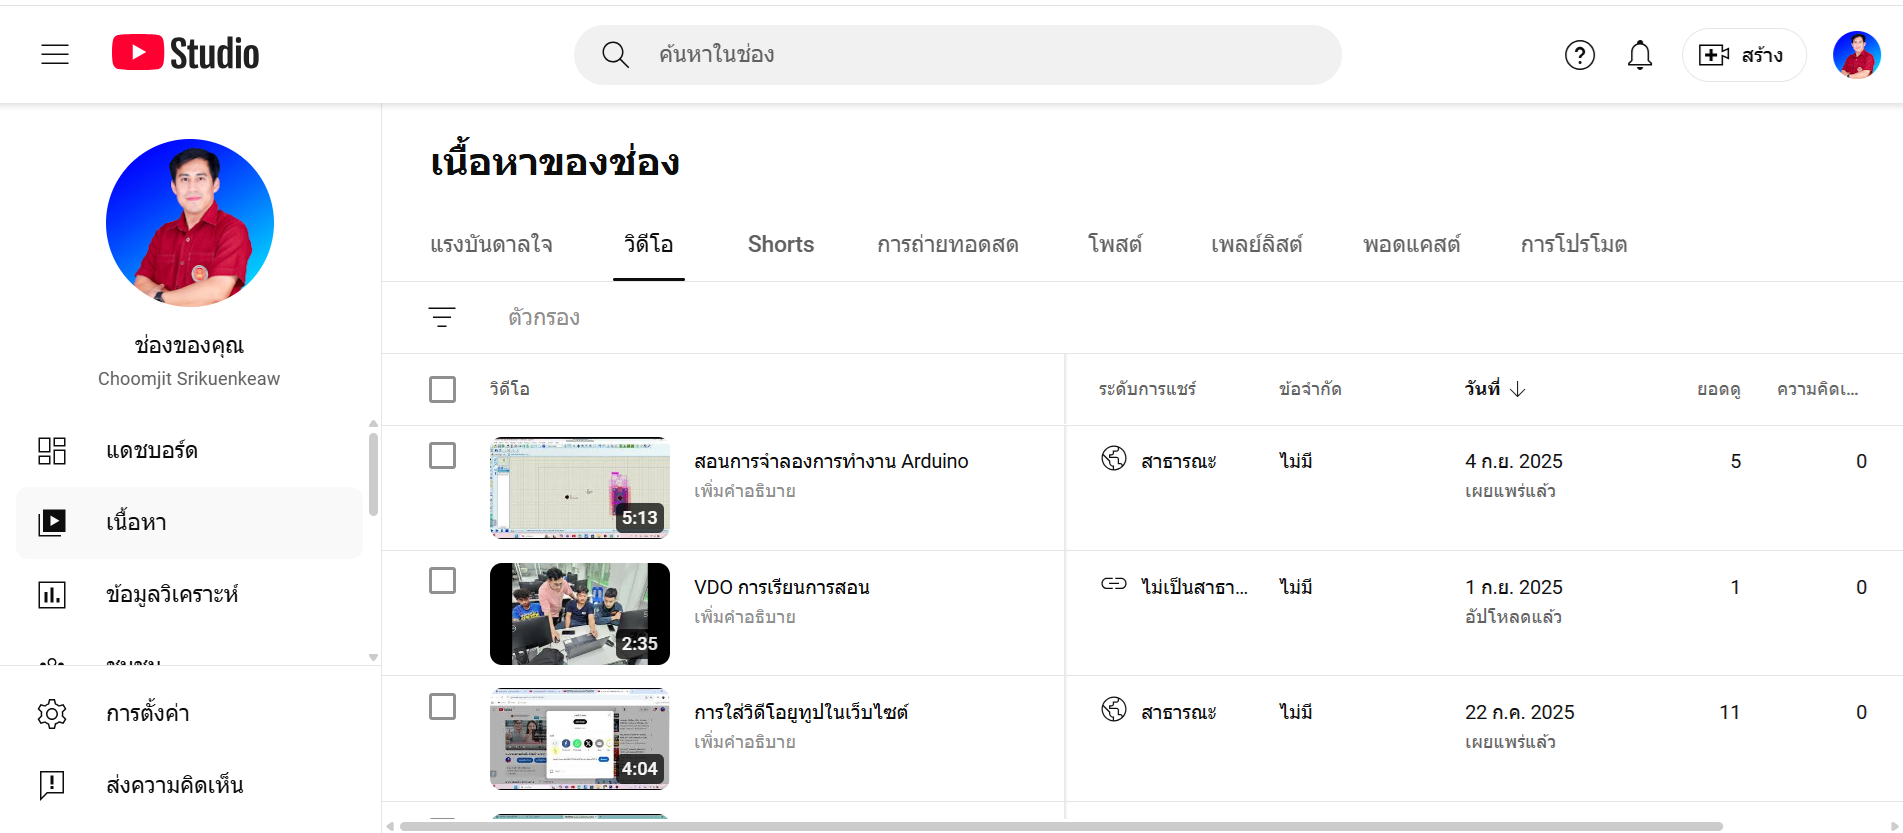
Task: Open the help question mark icon
Action: point(1579,55)
